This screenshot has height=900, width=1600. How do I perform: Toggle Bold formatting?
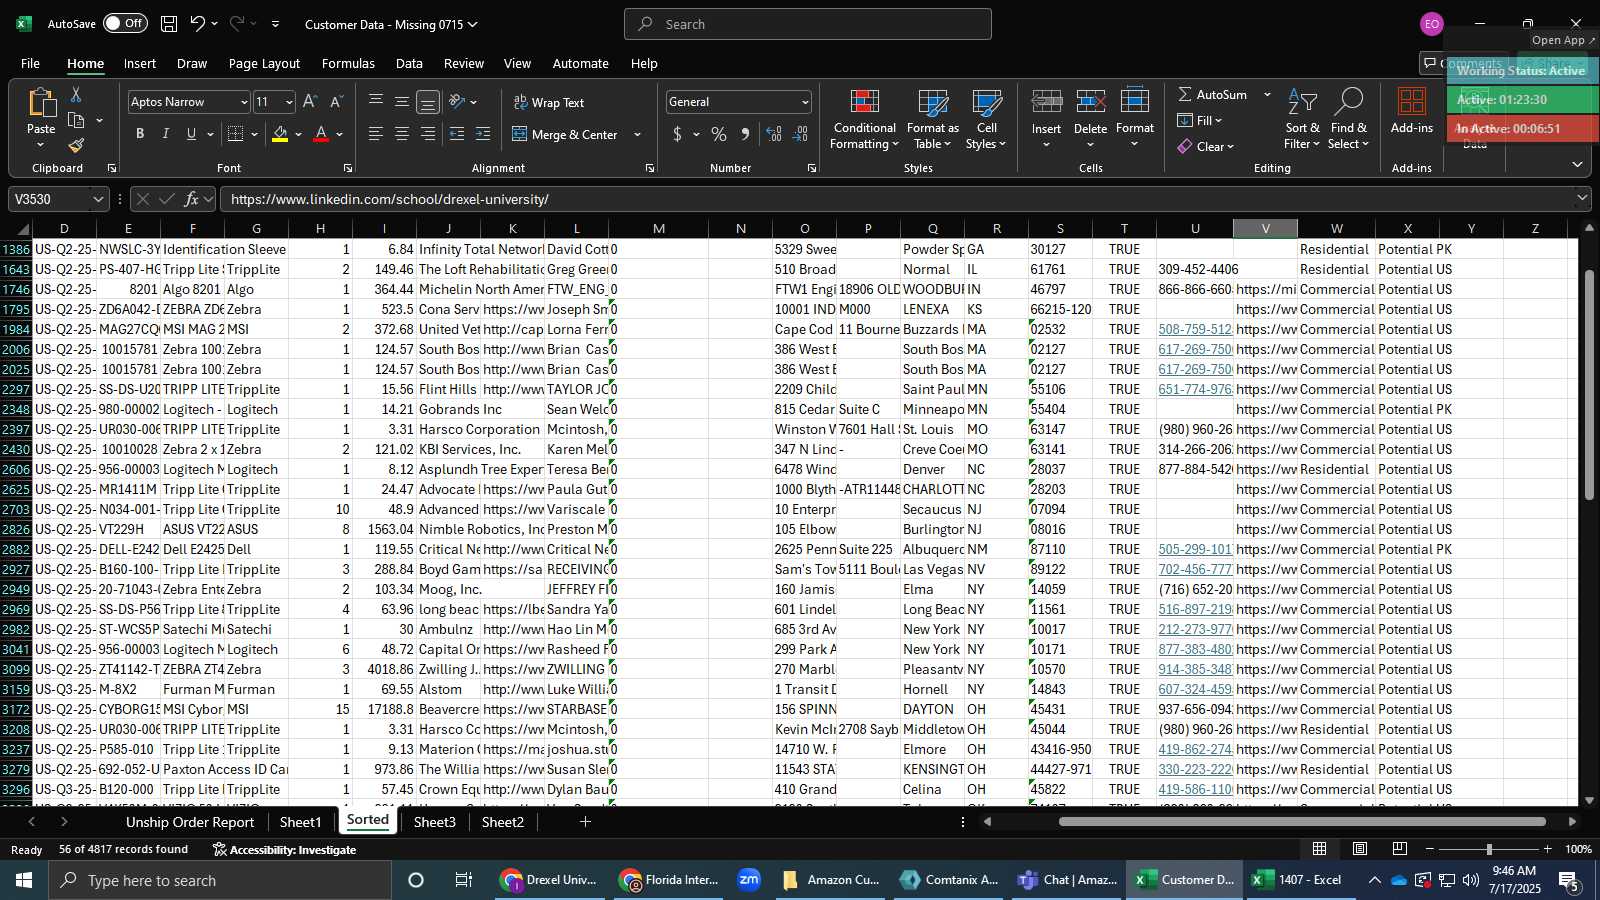pos(139,134)
